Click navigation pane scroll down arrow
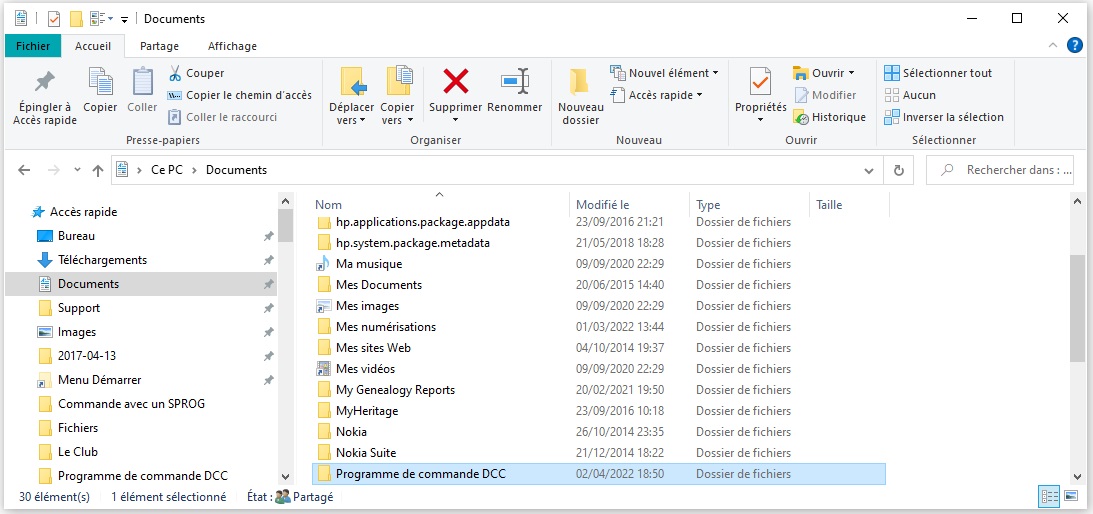 tap(285, 476)
